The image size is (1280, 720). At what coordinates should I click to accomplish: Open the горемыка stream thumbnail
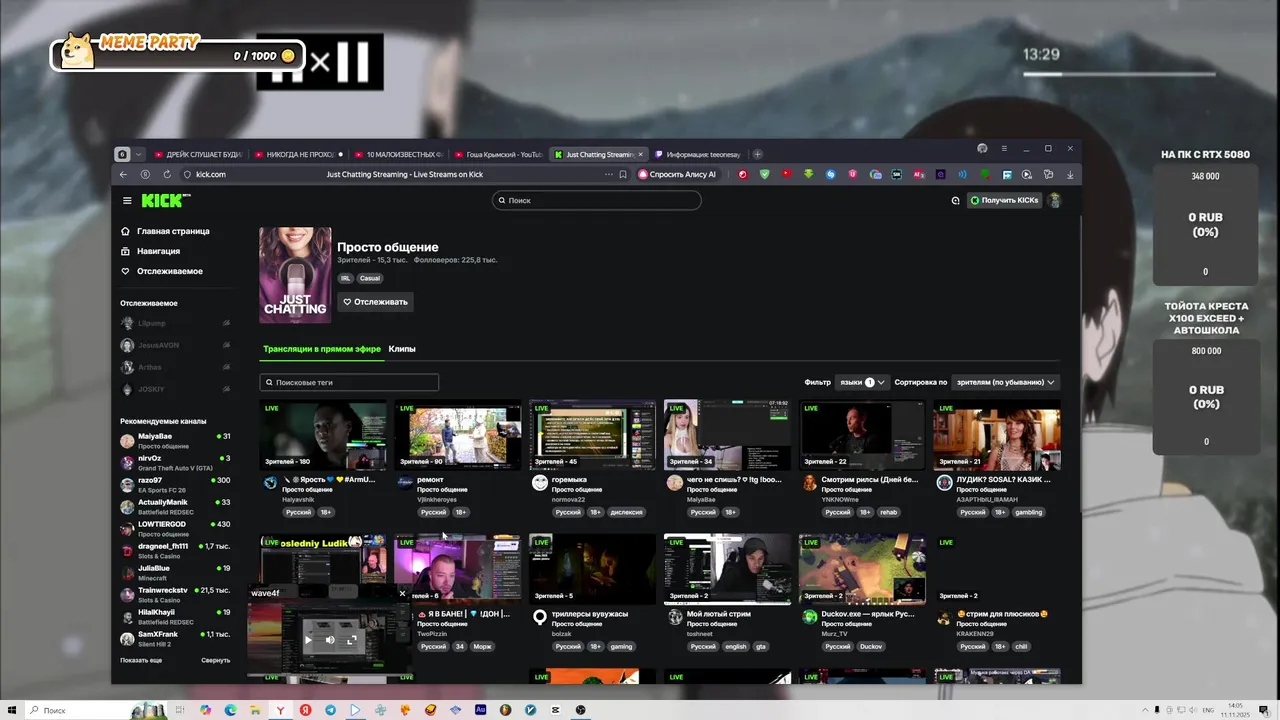(x=592, y=435)
